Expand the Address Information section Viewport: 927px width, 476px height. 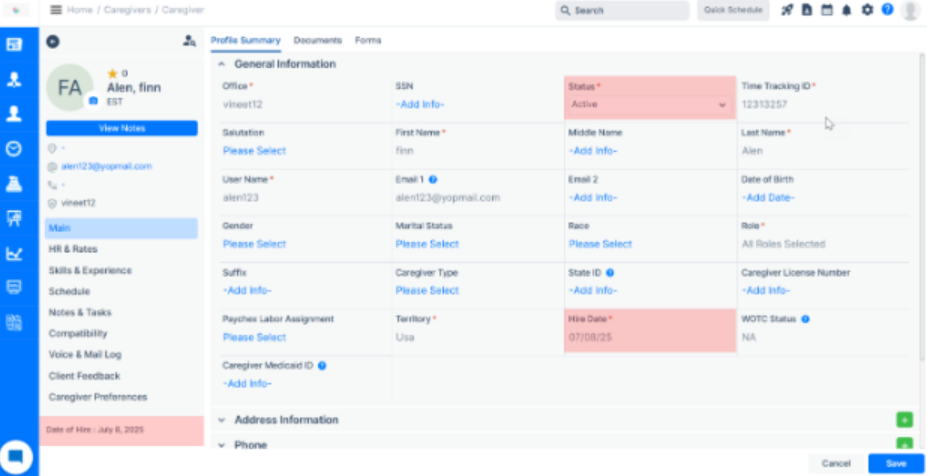click(x=222, y=420)
